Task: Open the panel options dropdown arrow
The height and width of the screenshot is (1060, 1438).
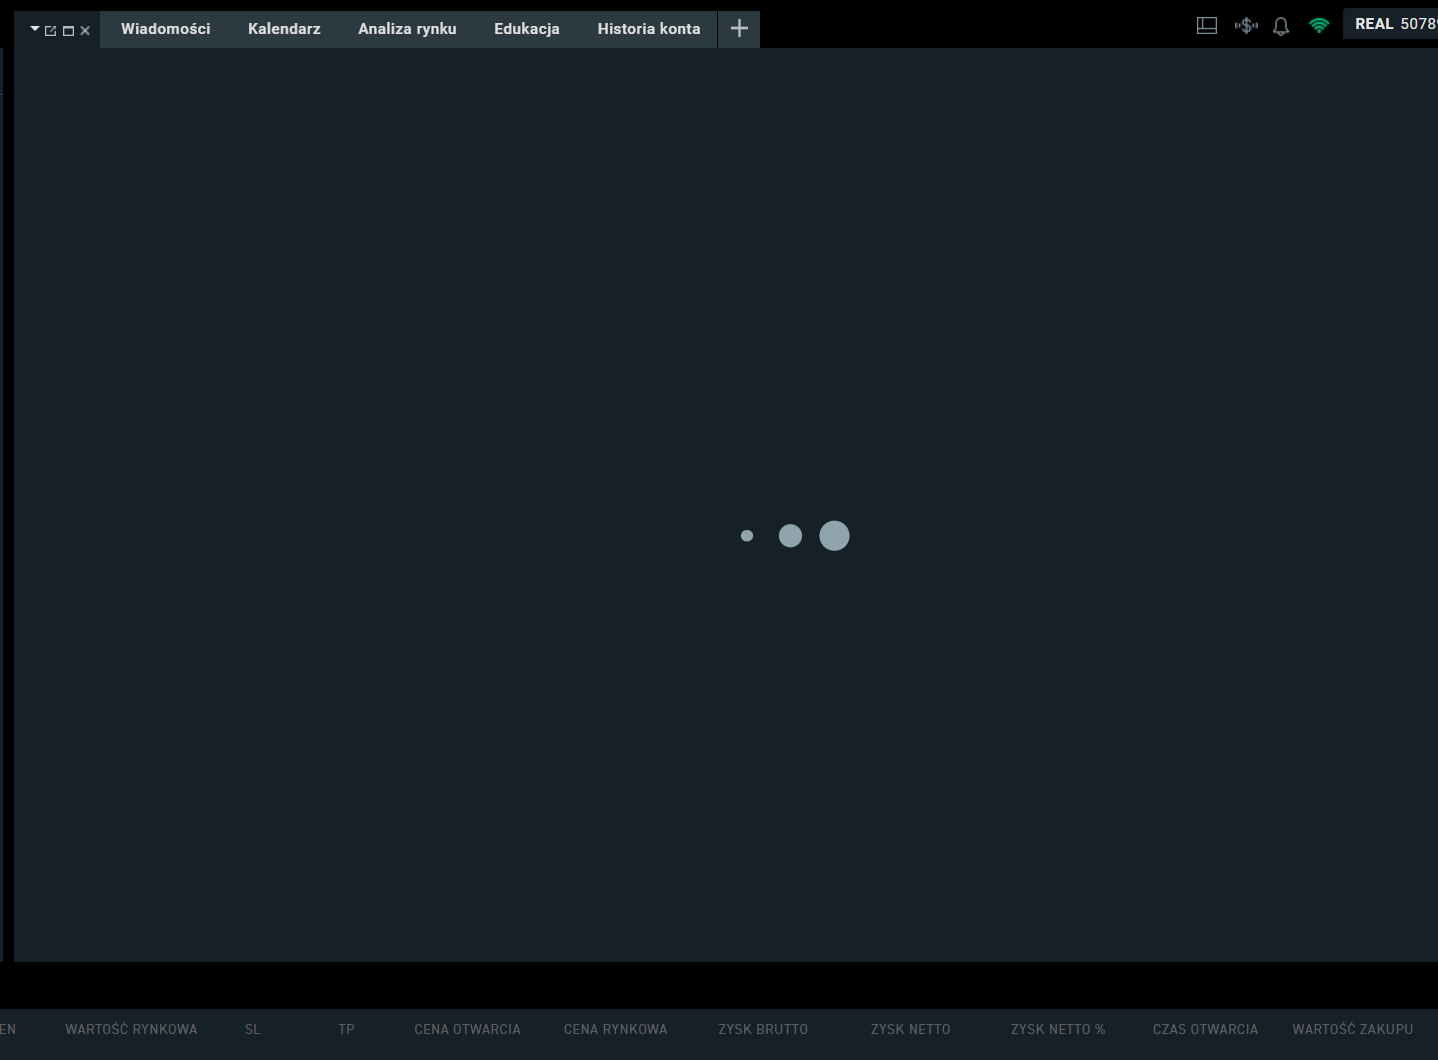Action: 35,29
